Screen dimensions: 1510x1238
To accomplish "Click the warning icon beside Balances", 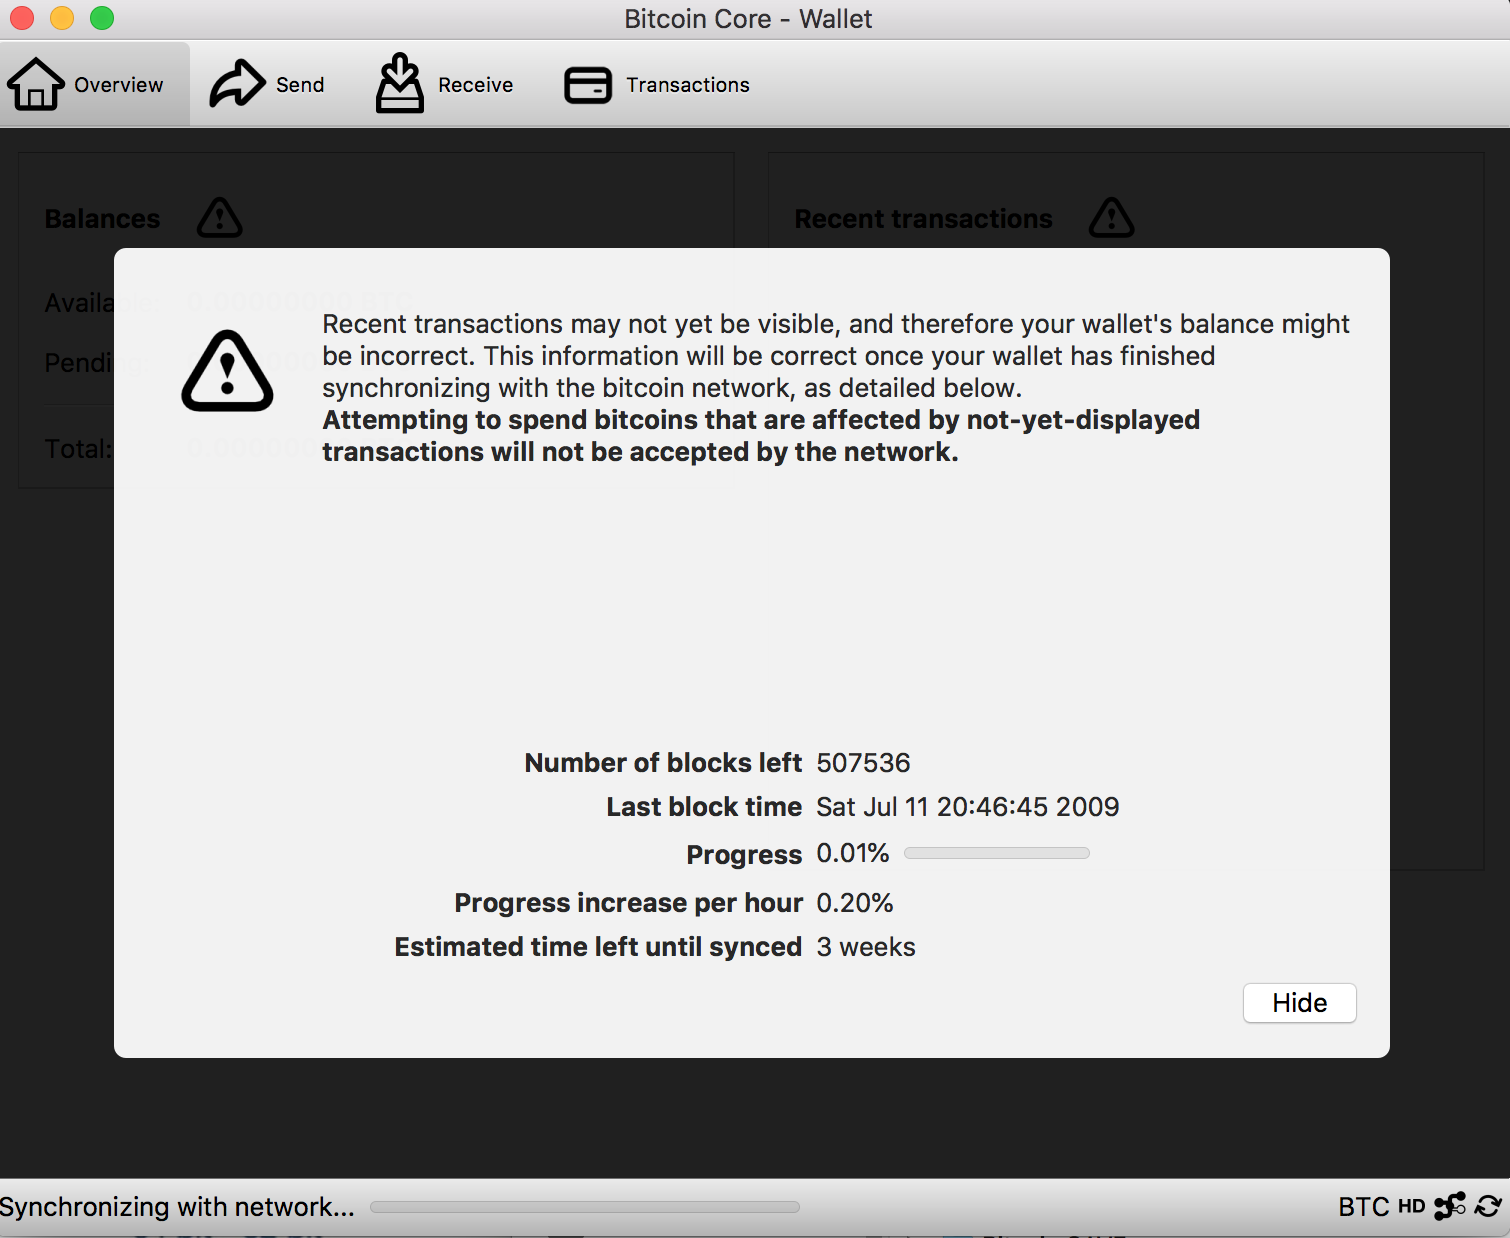I will (219, 218).
